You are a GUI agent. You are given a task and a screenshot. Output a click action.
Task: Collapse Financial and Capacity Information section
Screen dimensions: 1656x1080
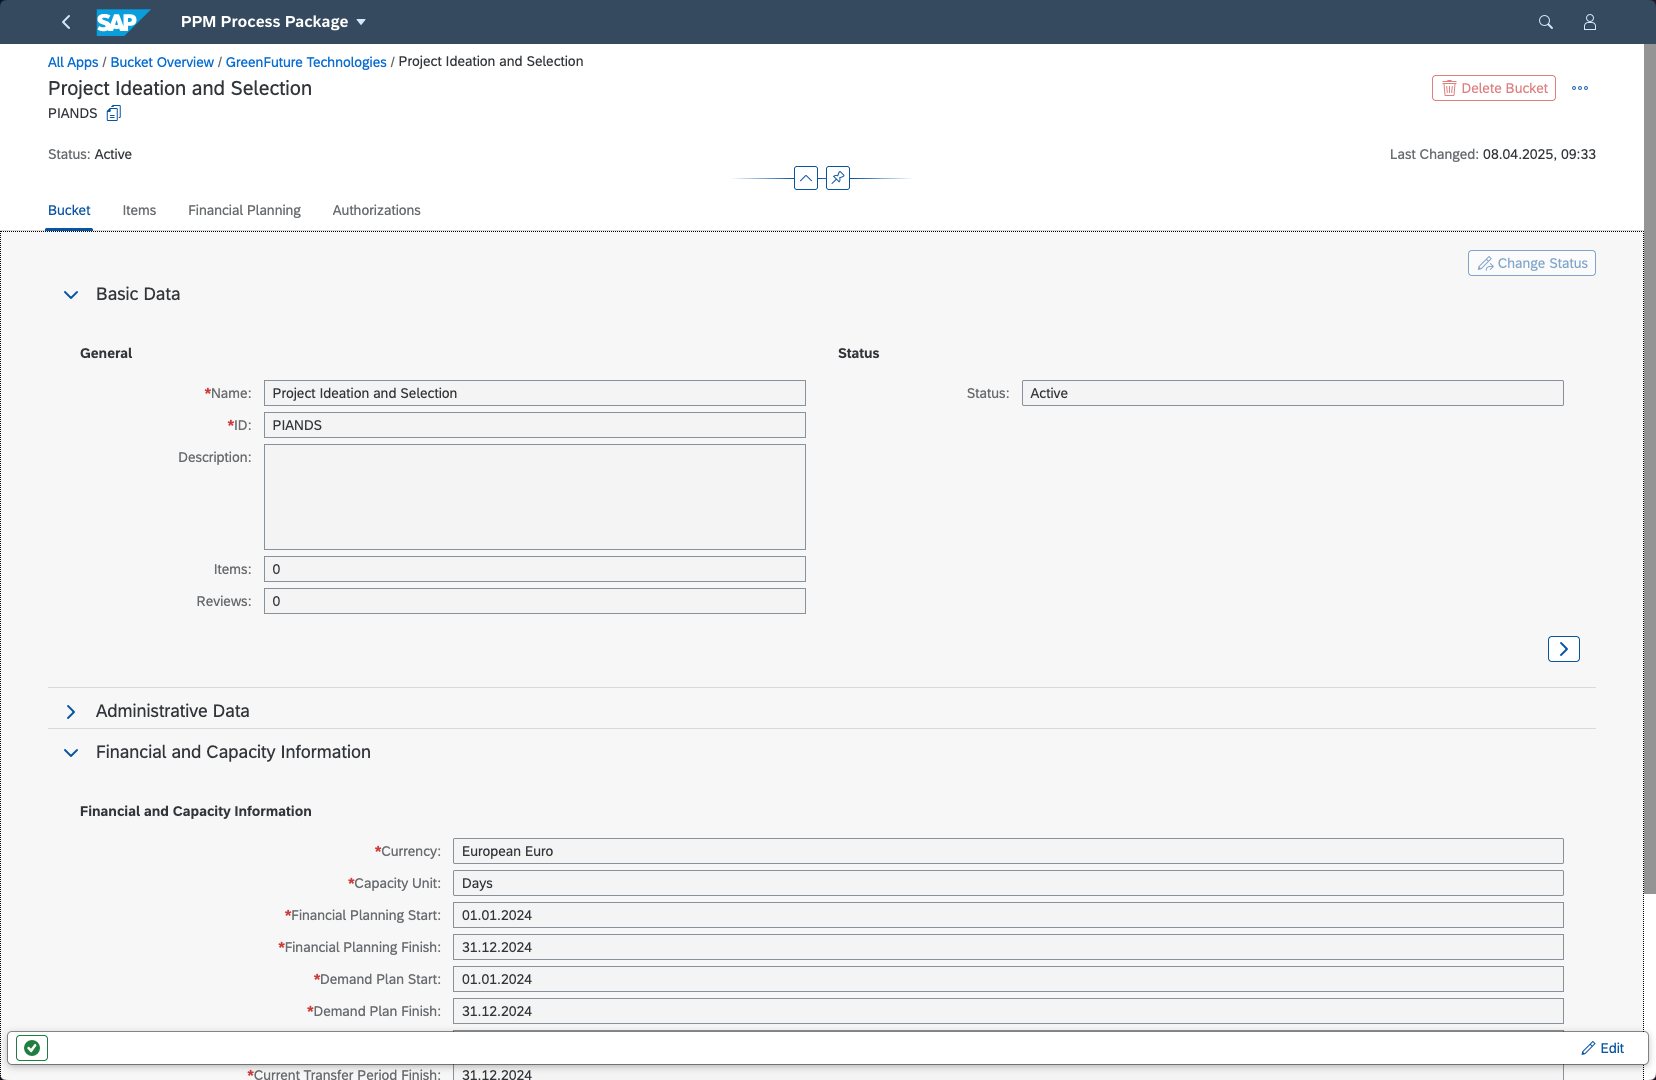71,752
